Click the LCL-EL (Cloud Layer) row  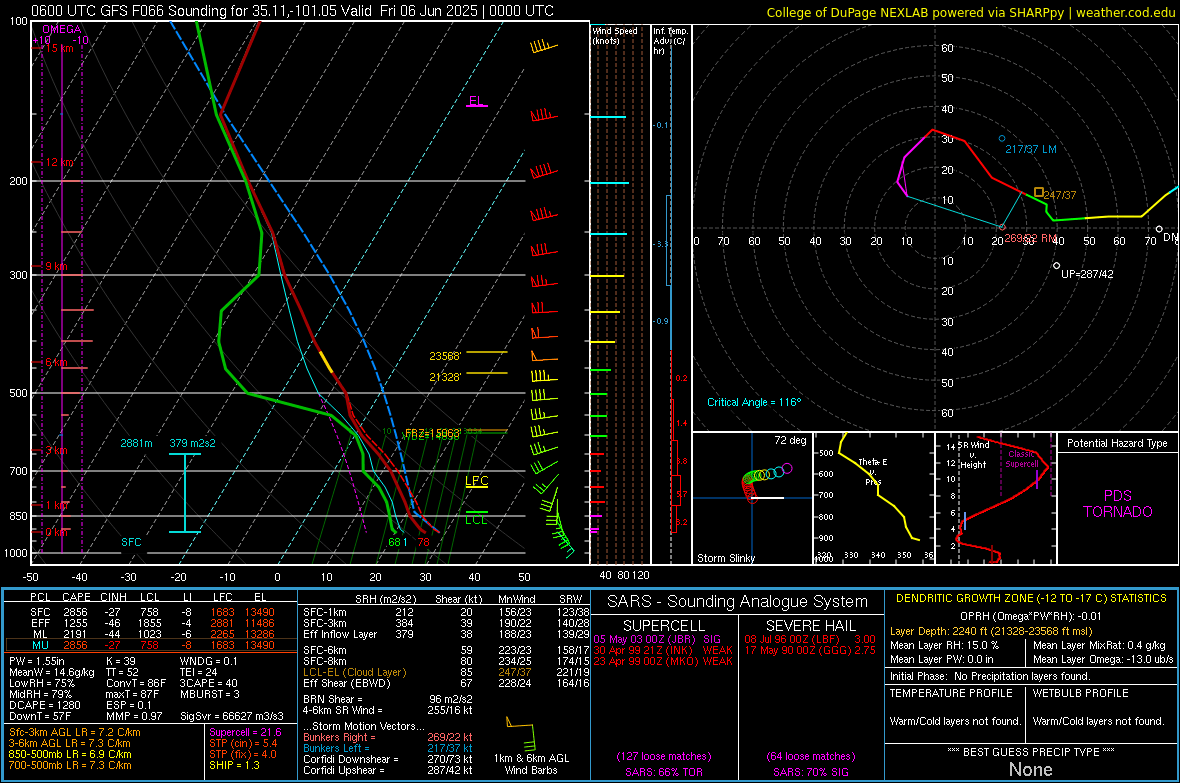click(x=446, y=672)
